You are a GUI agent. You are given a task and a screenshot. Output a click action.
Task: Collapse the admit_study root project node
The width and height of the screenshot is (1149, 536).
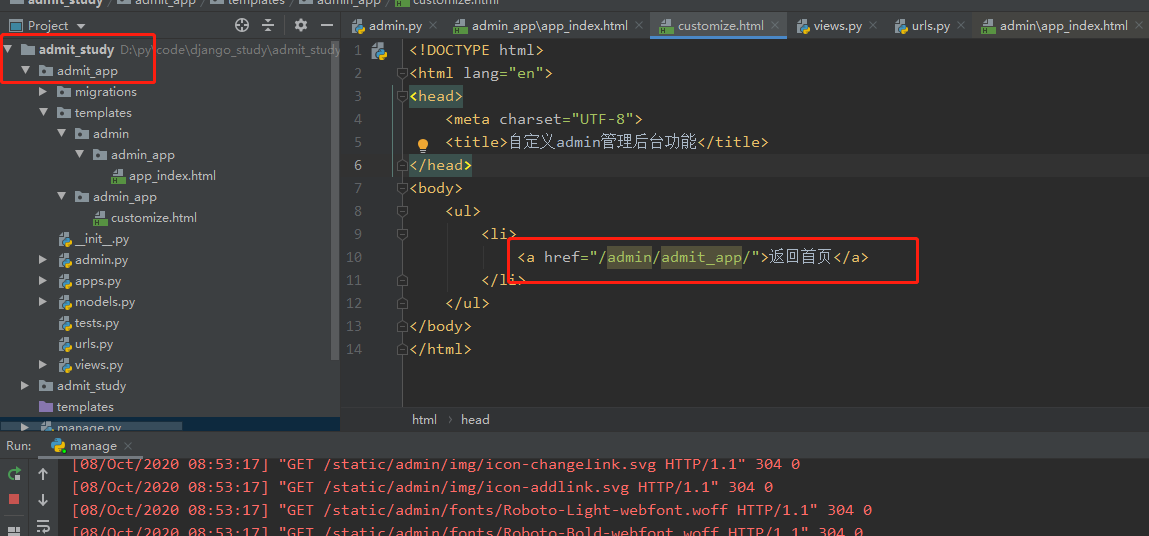click(x=7, y=50)
